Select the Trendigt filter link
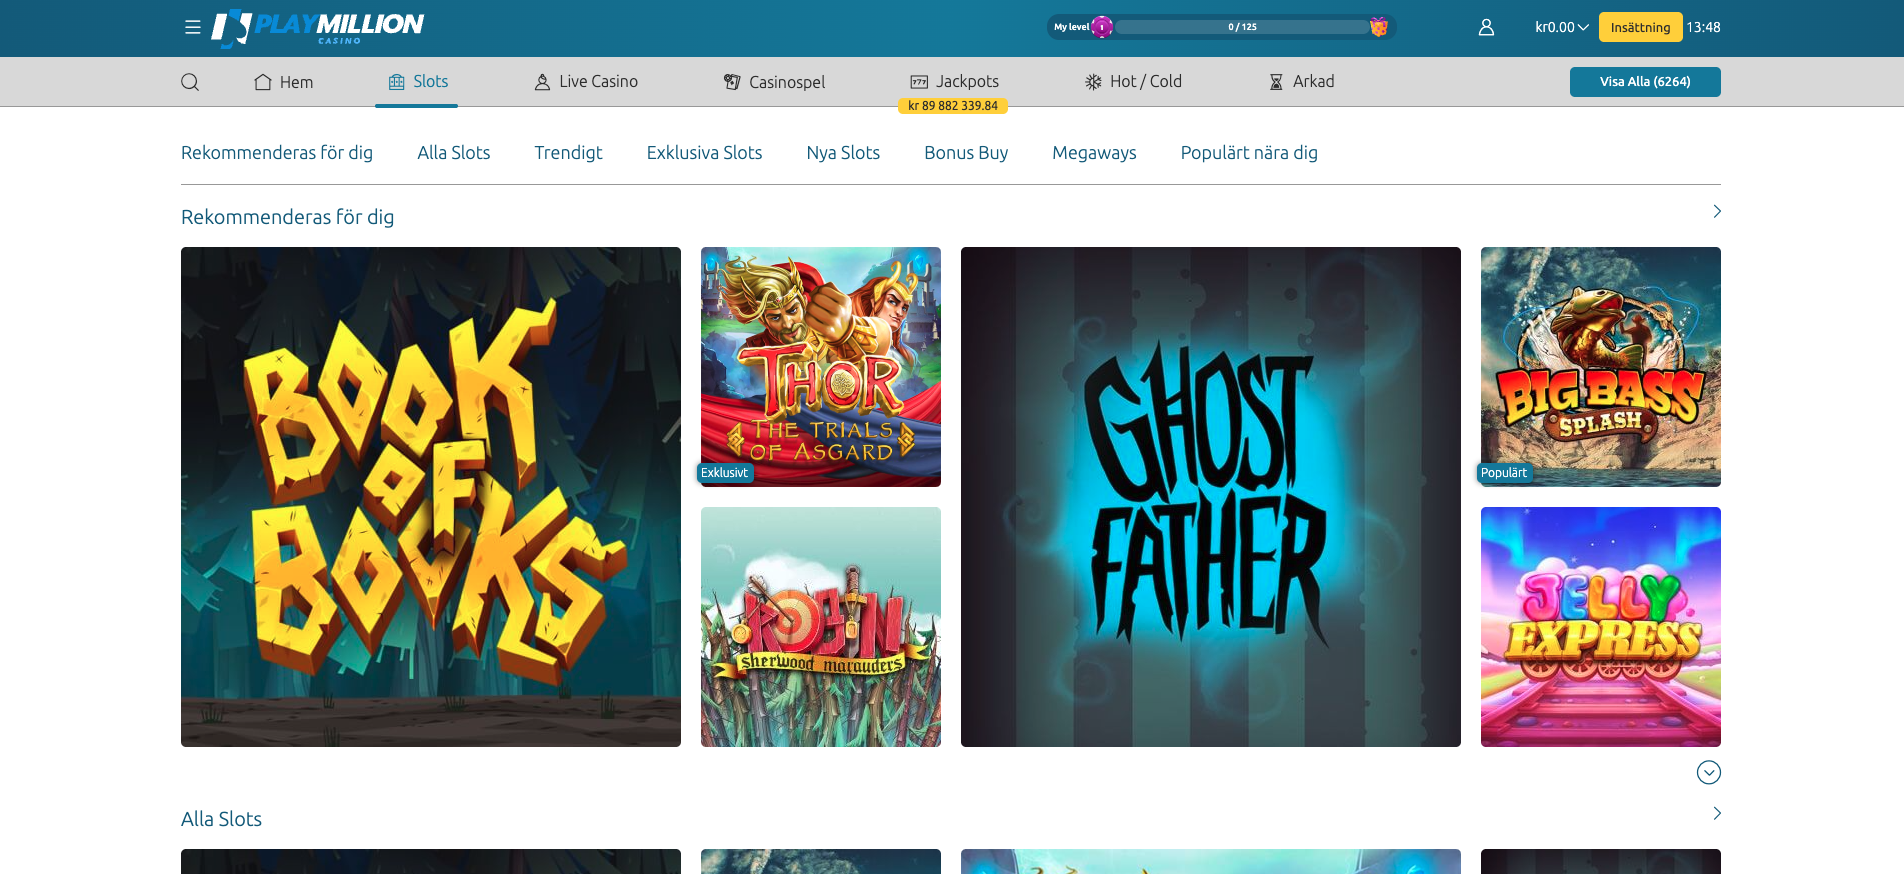Screen dimensions: 1904x874 568,153
